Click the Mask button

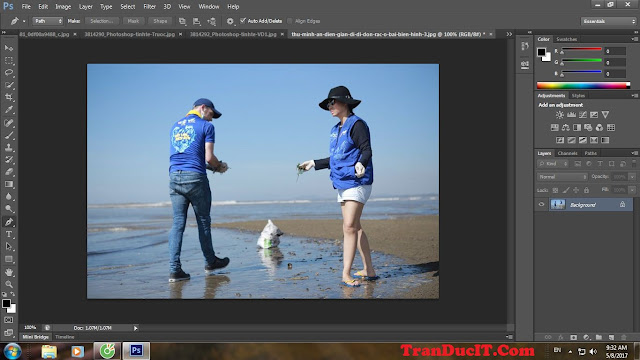tap(133, 21)
